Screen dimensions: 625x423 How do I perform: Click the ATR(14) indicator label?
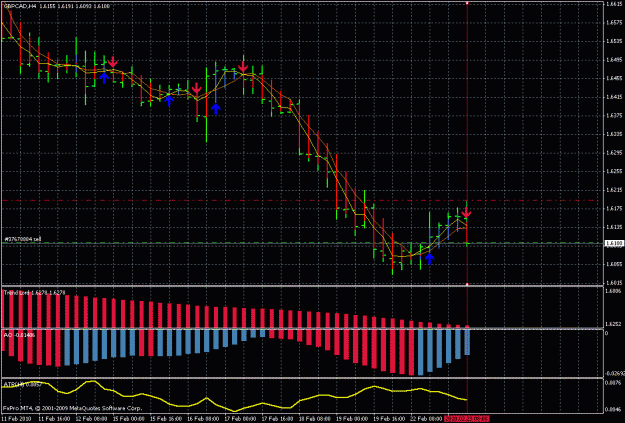pyautogui.click(x=22, y=384)
